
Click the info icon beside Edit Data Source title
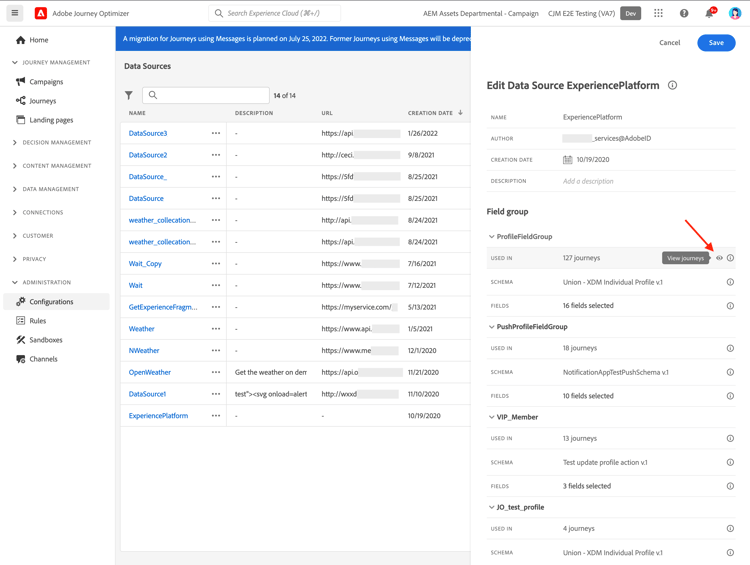click(x=673, y=85)
